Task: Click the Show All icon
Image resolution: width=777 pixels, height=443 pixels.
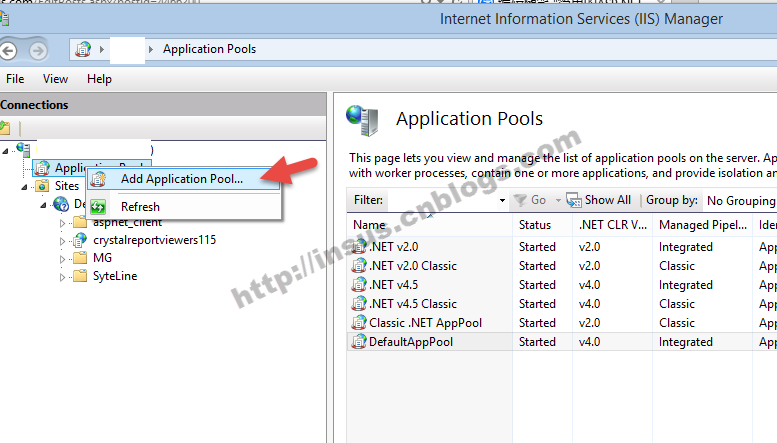Action: click(574, 200)
